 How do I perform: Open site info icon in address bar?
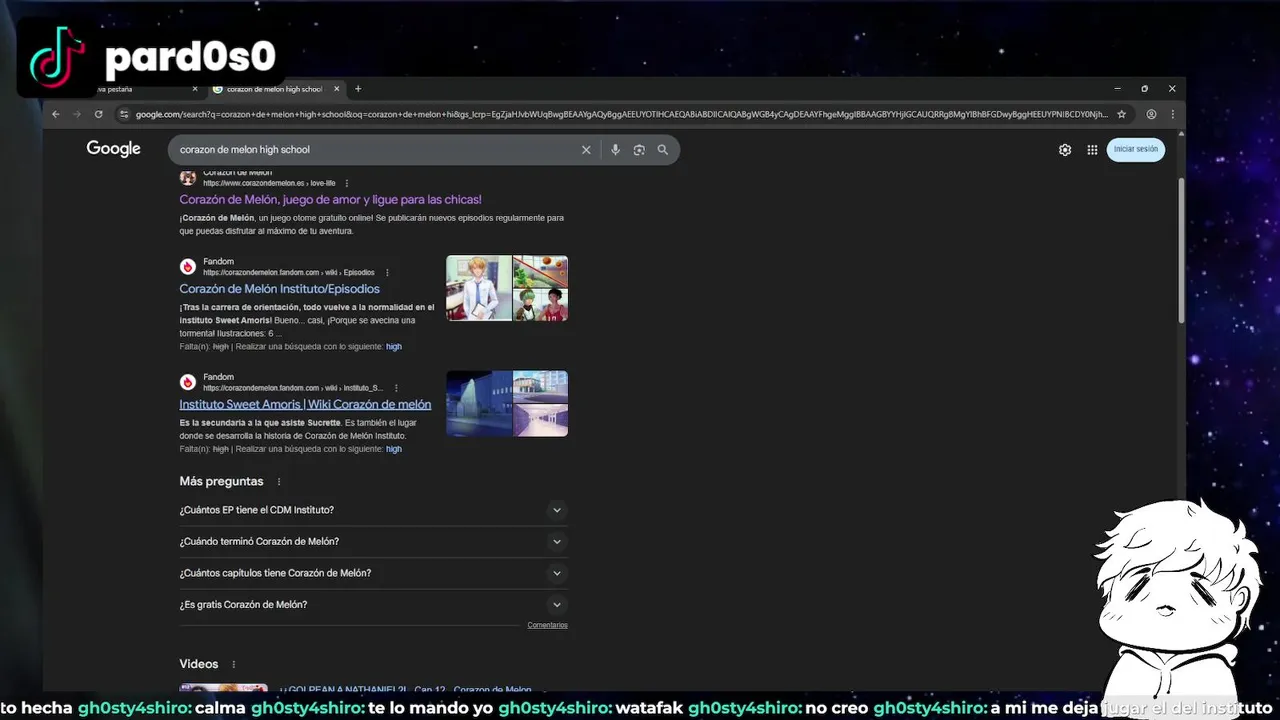click(x=124, y=114)
